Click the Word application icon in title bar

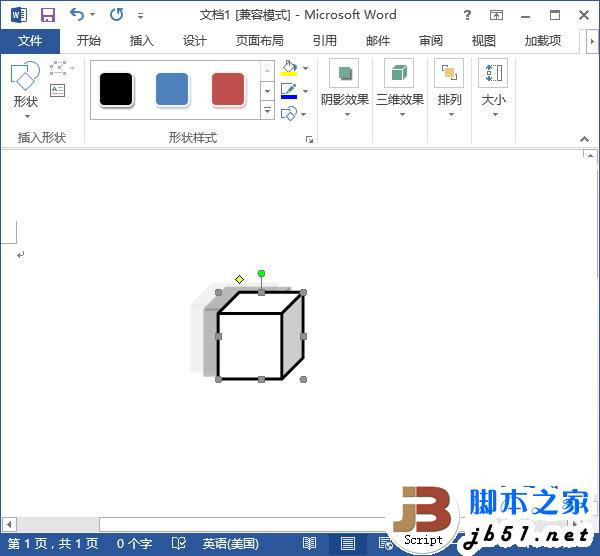(x=18, y=15)
